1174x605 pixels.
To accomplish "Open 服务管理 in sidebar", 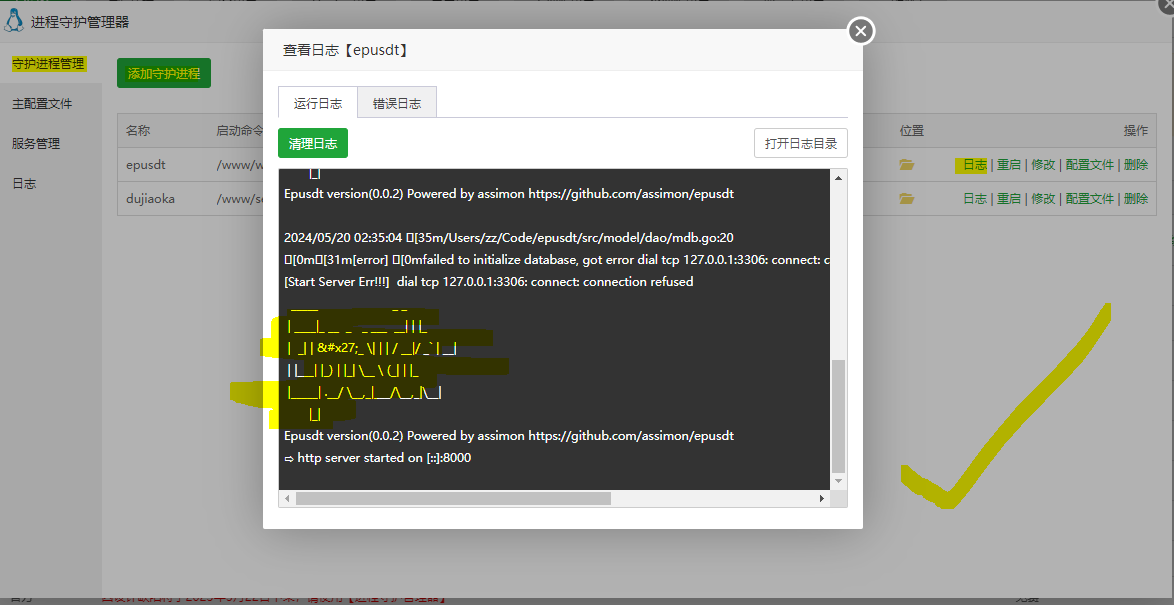I will pos(36,144).
